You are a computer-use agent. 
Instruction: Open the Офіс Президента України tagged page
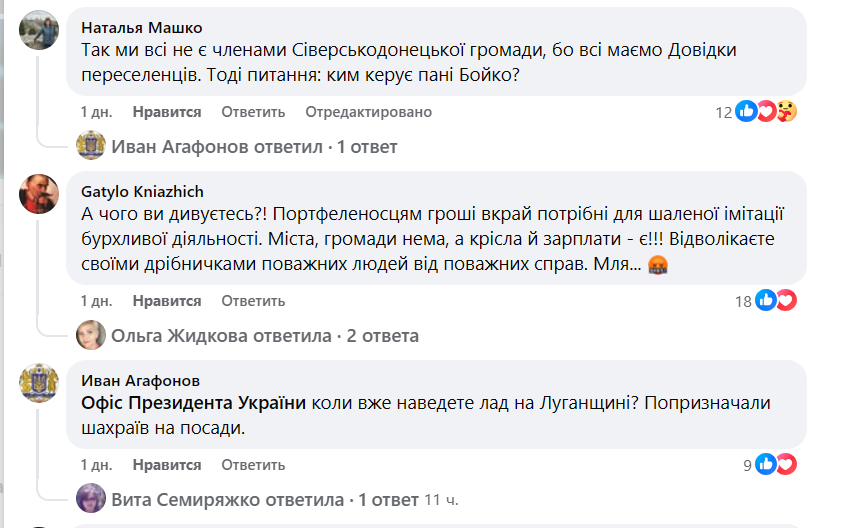pos(194,403)
